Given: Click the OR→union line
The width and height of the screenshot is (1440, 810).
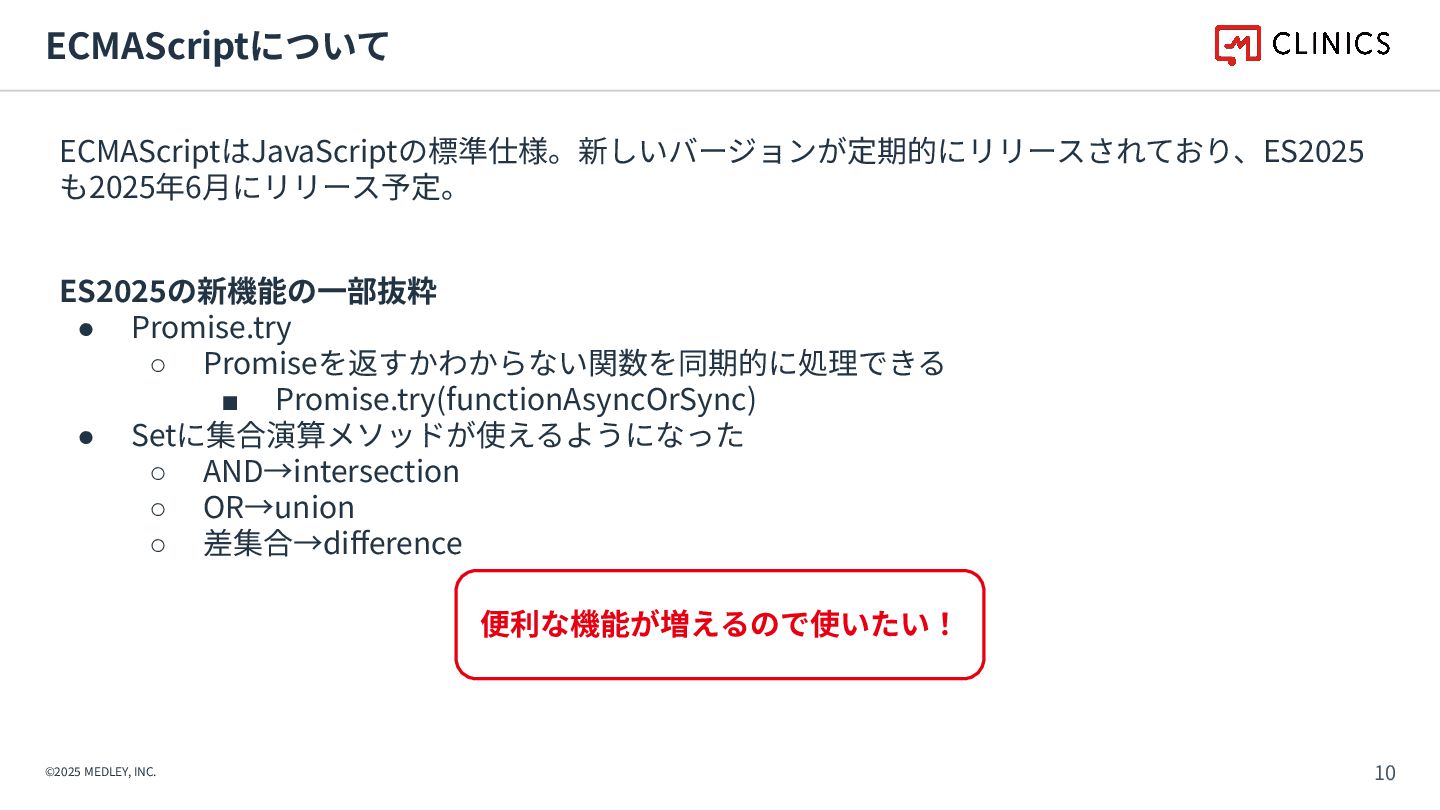Looking at the screenshot, I should pyautogui.click(x=279, y=507).
